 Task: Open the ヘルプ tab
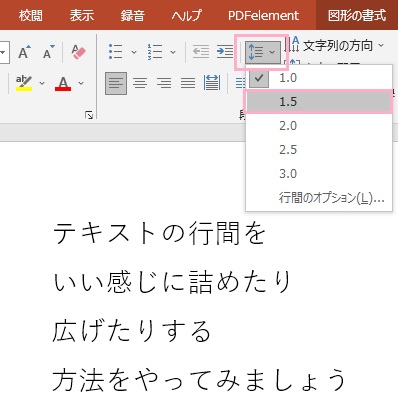coord(187,16)
